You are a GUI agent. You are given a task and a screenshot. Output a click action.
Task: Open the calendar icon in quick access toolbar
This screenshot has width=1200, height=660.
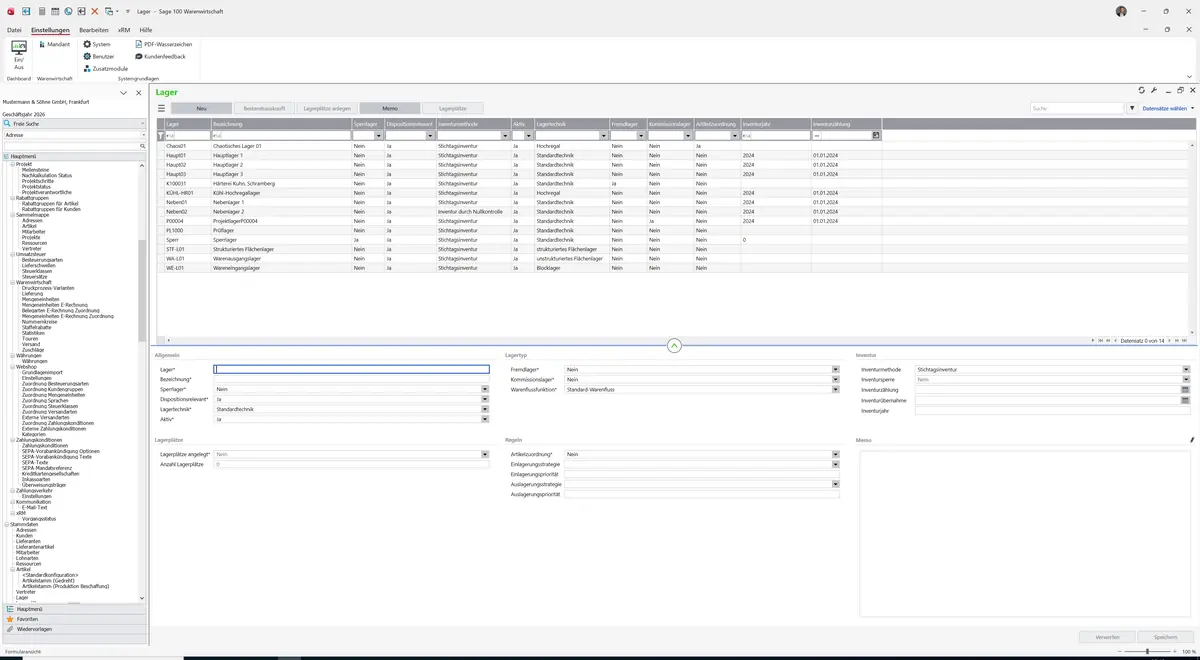click(x=55, y=11)
